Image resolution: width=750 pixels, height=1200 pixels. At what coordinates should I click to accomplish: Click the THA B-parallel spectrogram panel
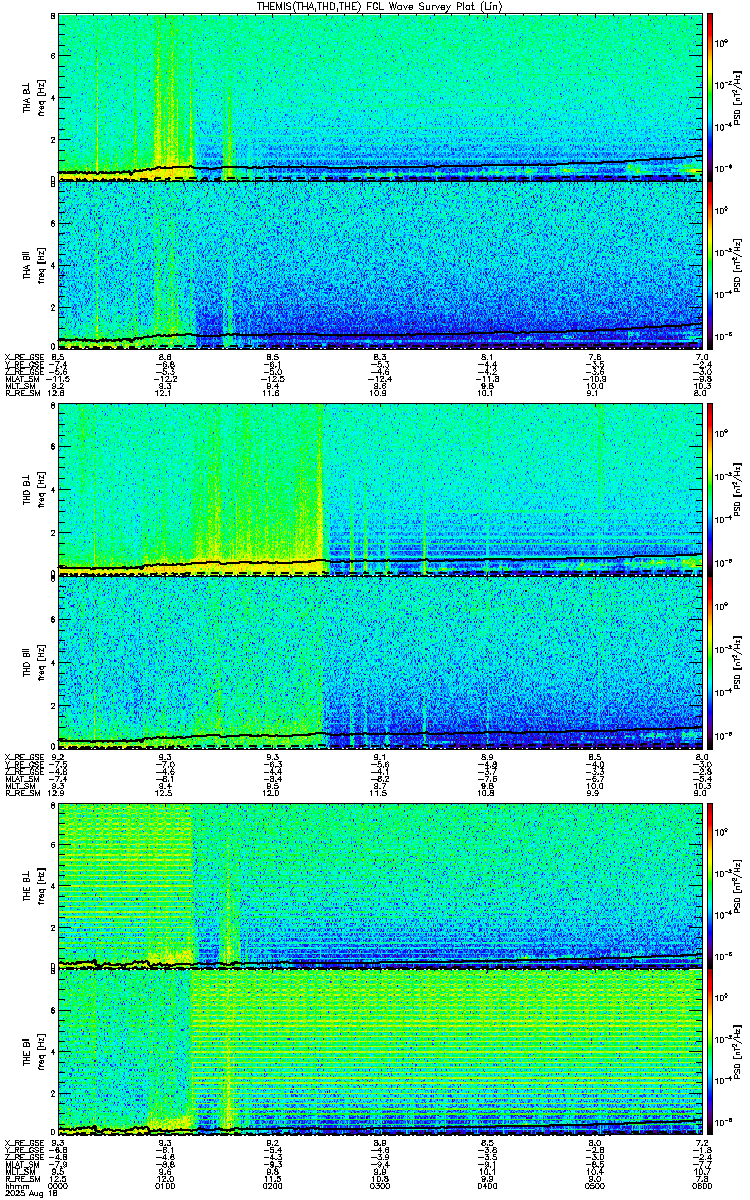380,265
